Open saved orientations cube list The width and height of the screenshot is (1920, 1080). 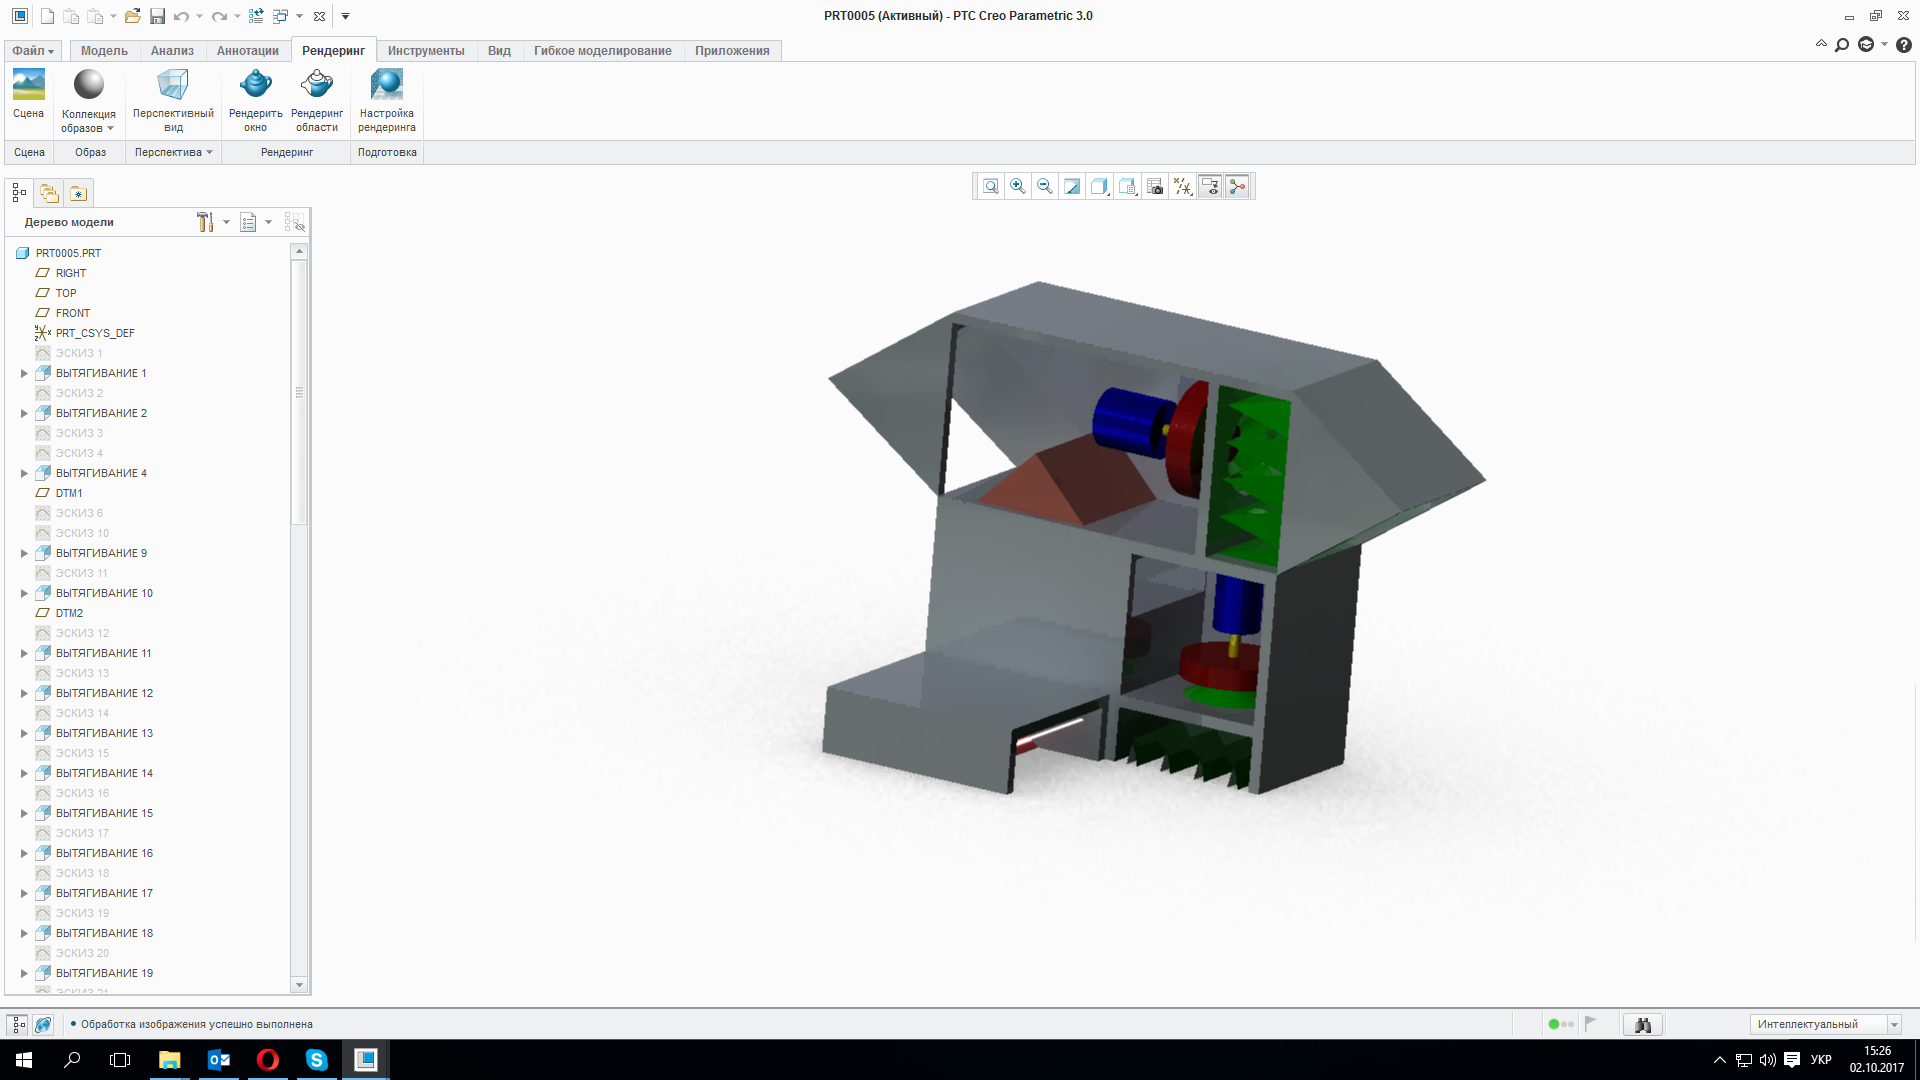(x=1128, y=186)
